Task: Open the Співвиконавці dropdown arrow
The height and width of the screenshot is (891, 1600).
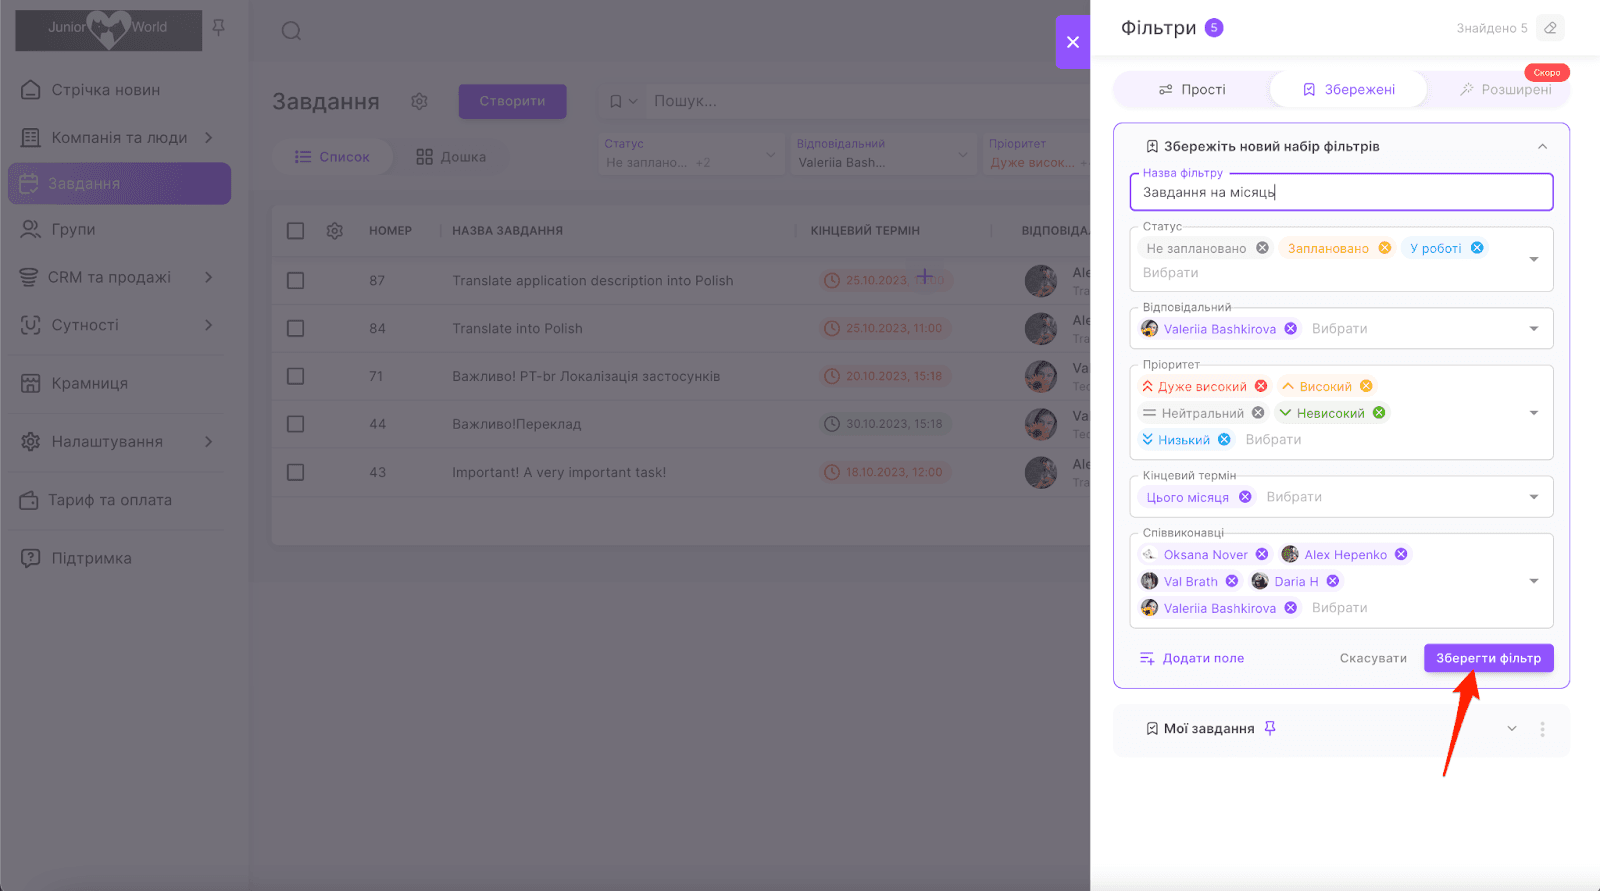Action: coord(1534,581)
